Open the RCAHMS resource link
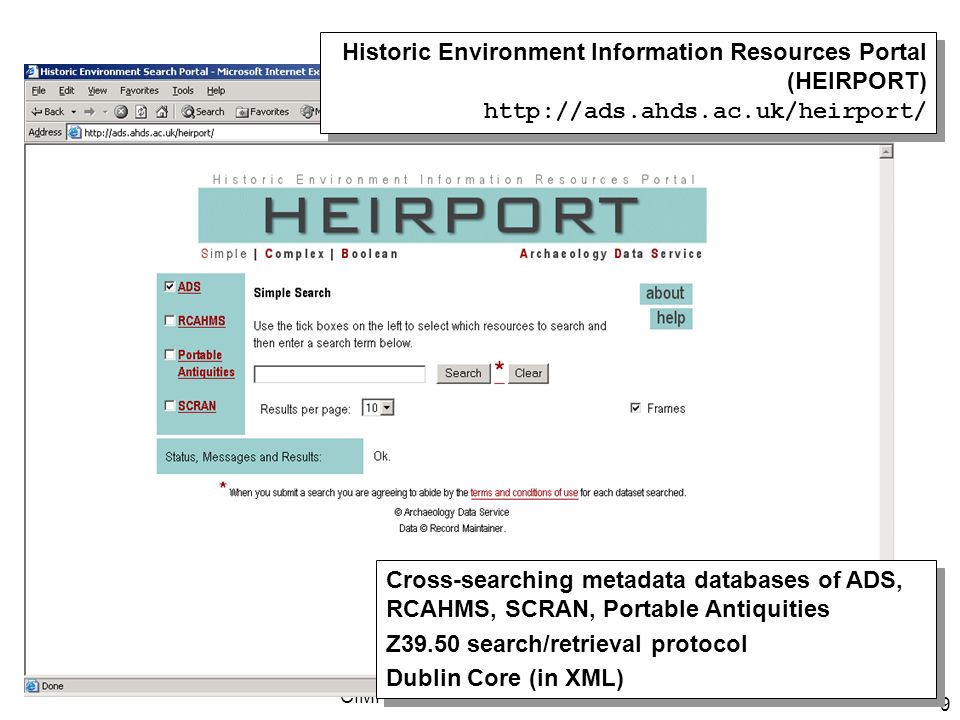The width and height of the screenshot is (960, 720). click(201, 321)
